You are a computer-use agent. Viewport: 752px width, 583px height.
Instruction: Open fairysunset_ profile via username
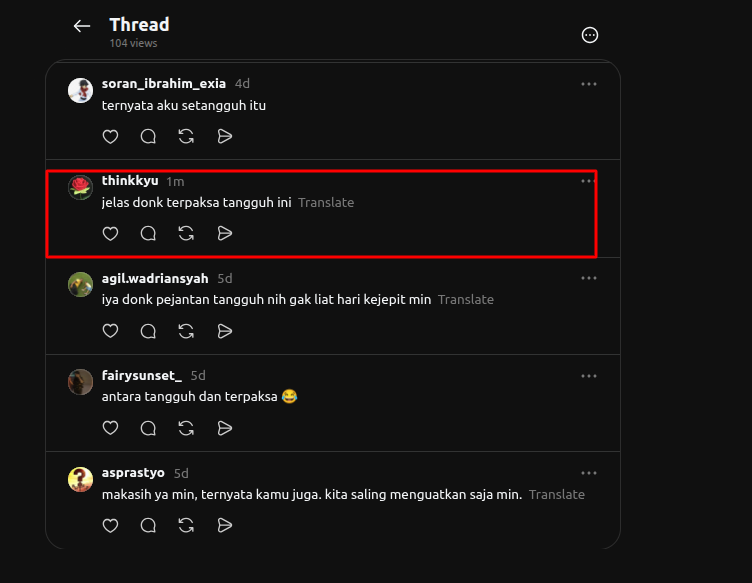141,375
